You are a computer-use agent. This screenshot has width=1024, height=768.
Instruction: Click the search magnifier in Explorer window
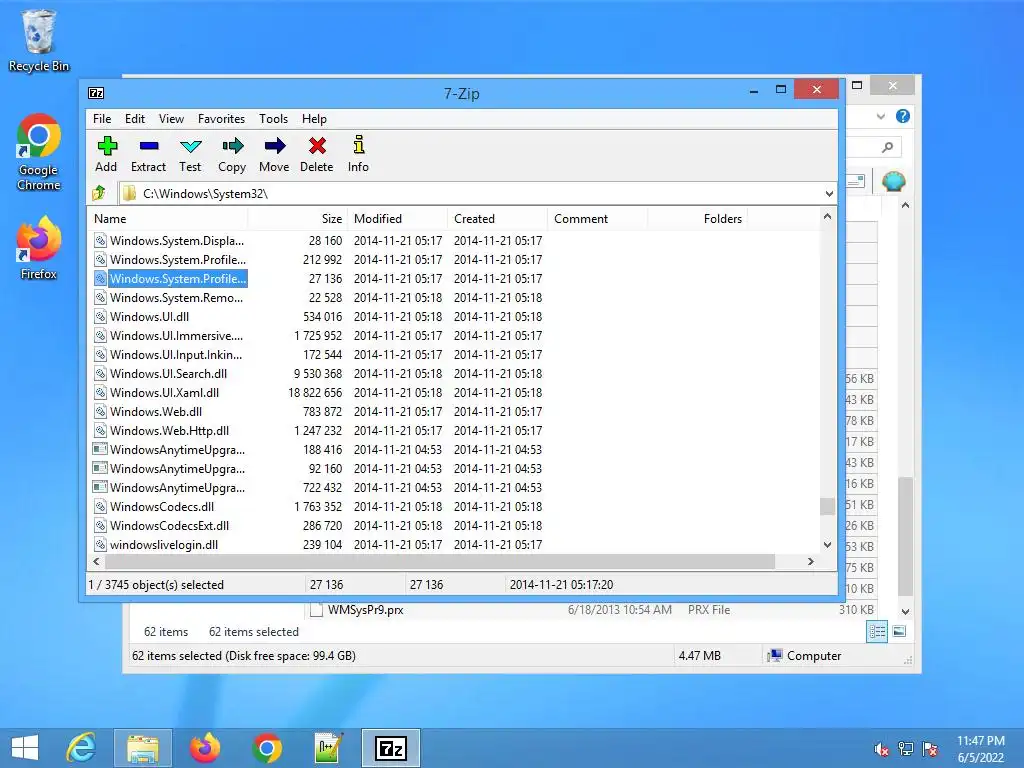(x=887, y=148)
